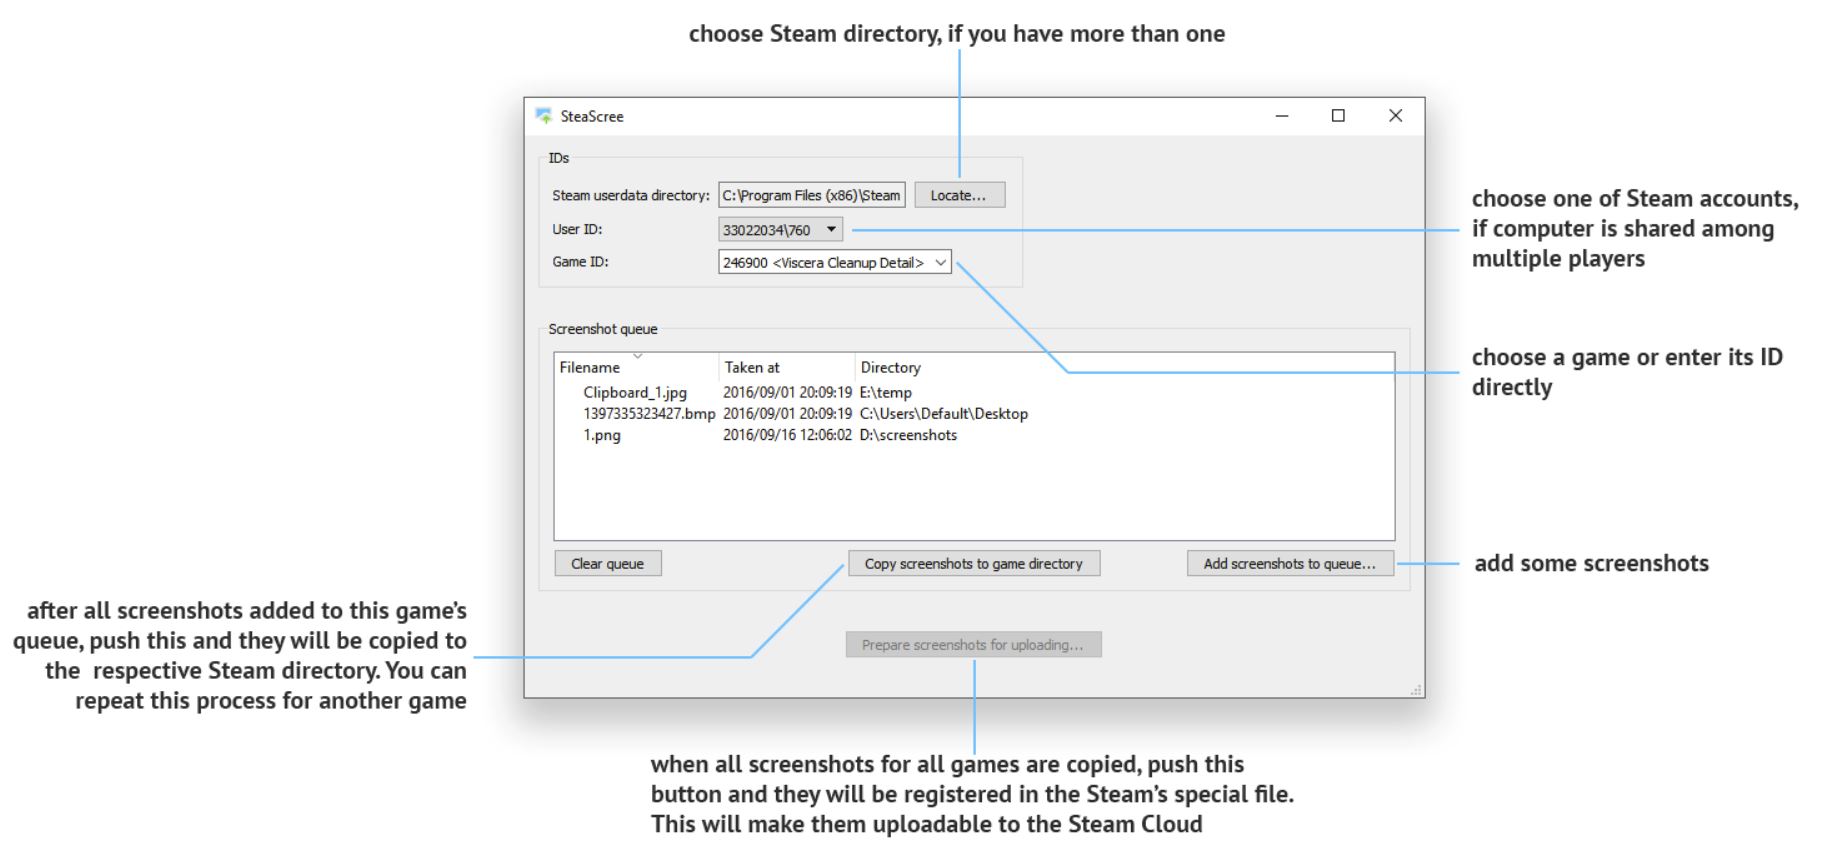This screenshot has width=1827, height=855.
Task: Click the SteaScree app icon in title bar
Action: click(544, 116)
